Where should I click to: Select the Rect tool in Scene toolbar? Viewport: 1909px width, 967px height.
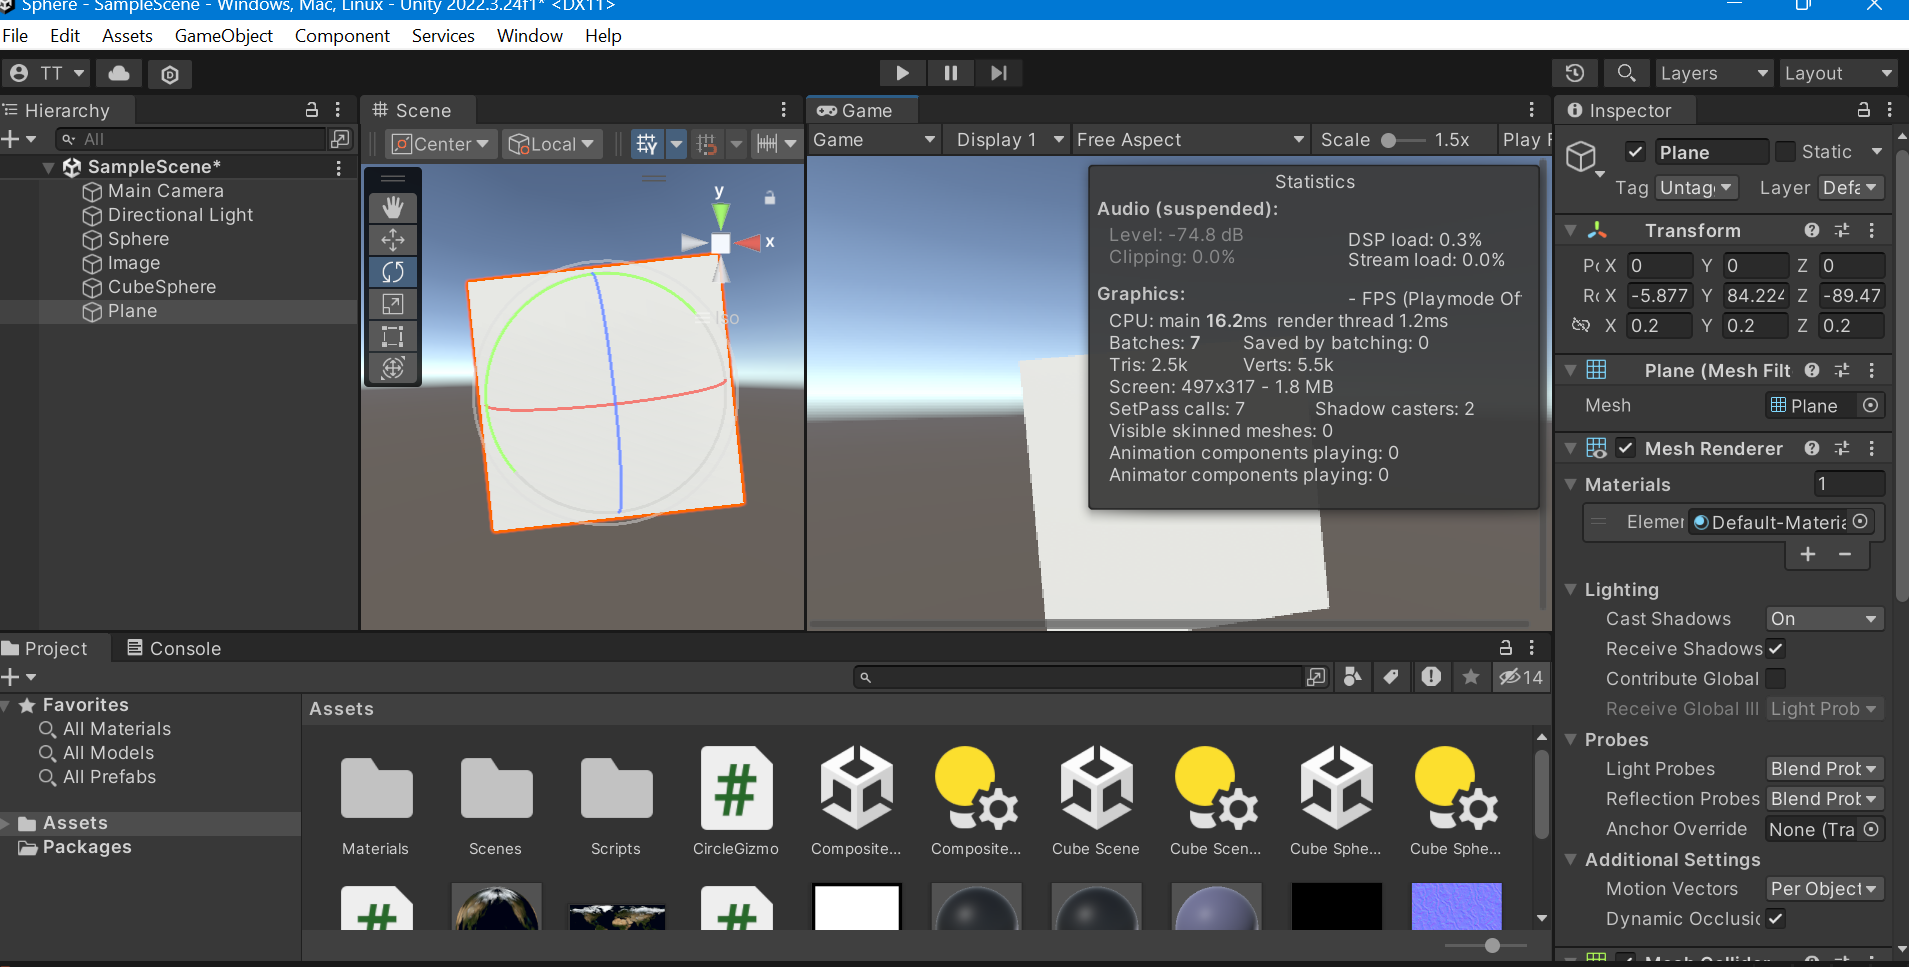pos(393,336)
